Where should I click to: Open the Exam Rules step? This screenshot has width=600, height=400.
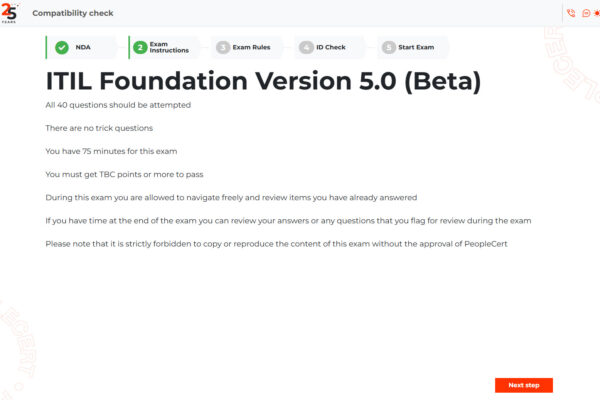252,47
